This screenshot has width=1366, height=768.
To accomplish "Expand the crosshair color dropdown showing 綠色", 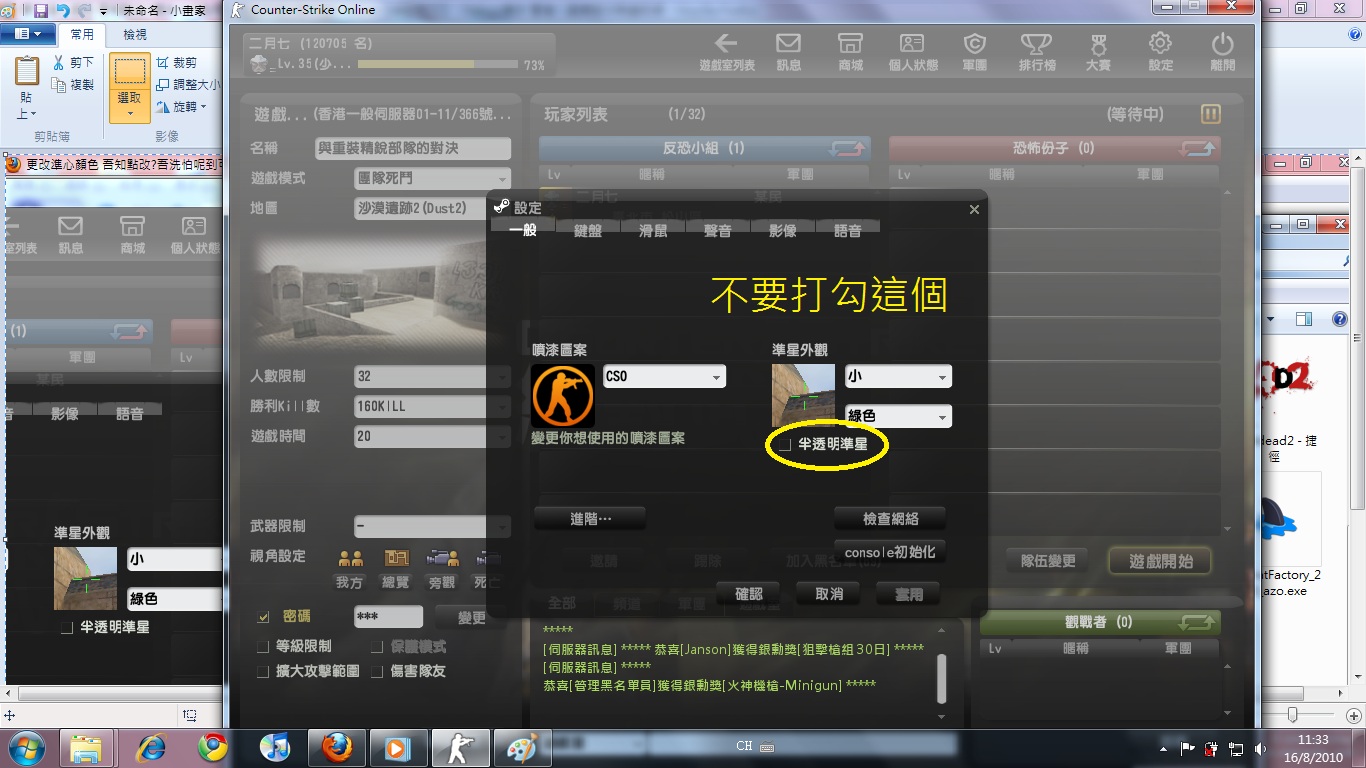I will (897, 416).
